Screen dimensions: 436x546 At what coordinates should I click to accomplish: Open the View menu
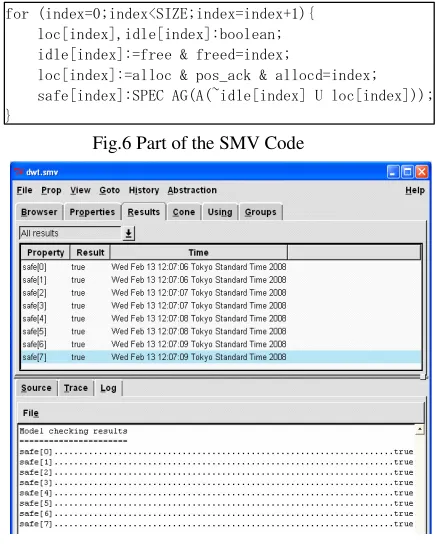[80, 190]
